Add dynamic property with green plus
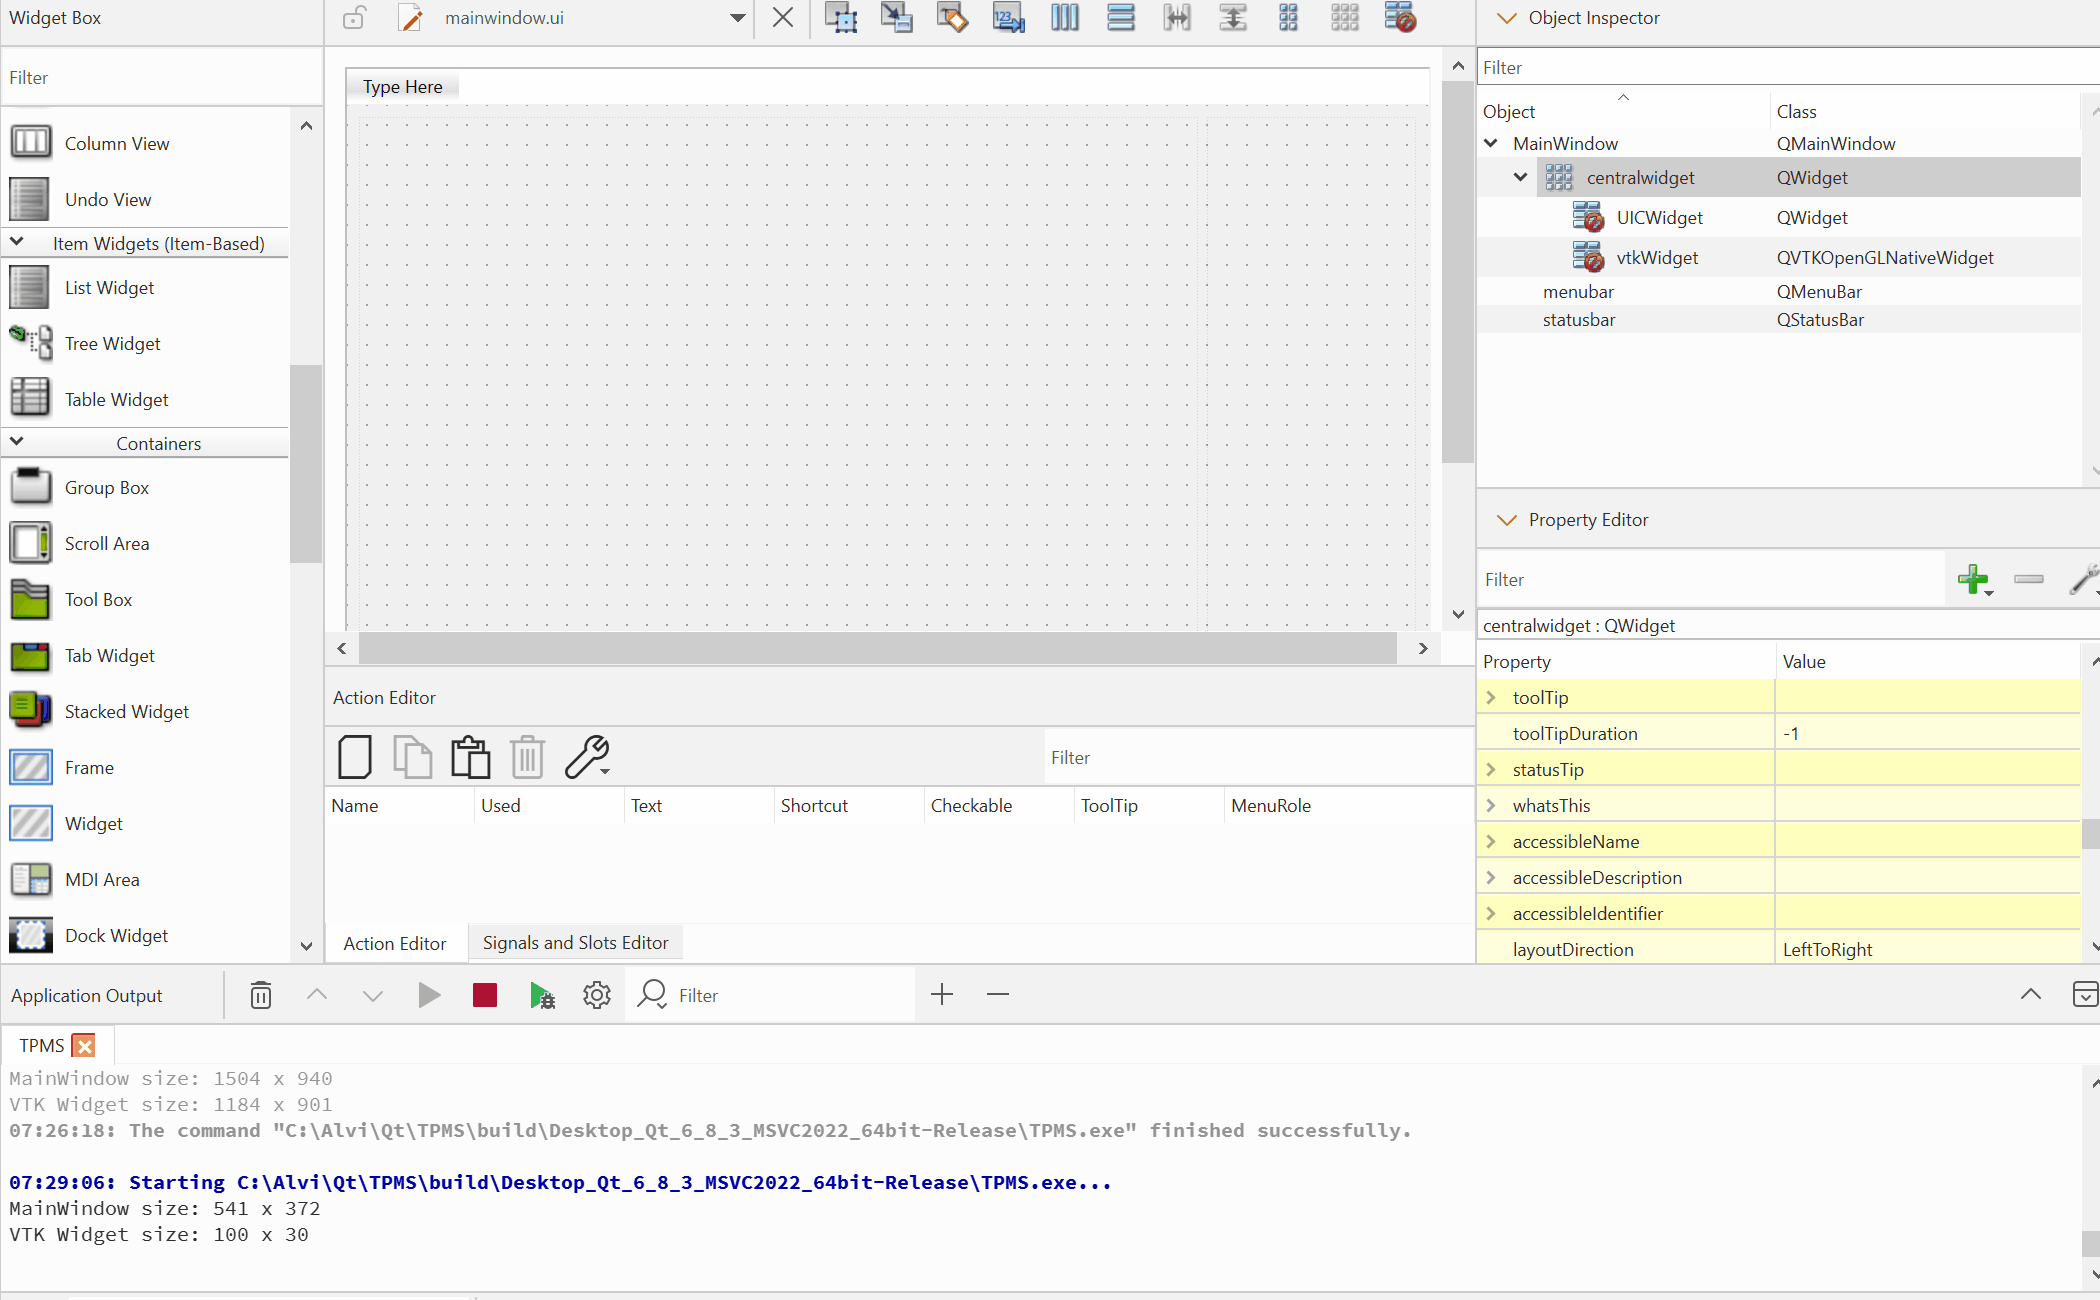 (1973, 579)
